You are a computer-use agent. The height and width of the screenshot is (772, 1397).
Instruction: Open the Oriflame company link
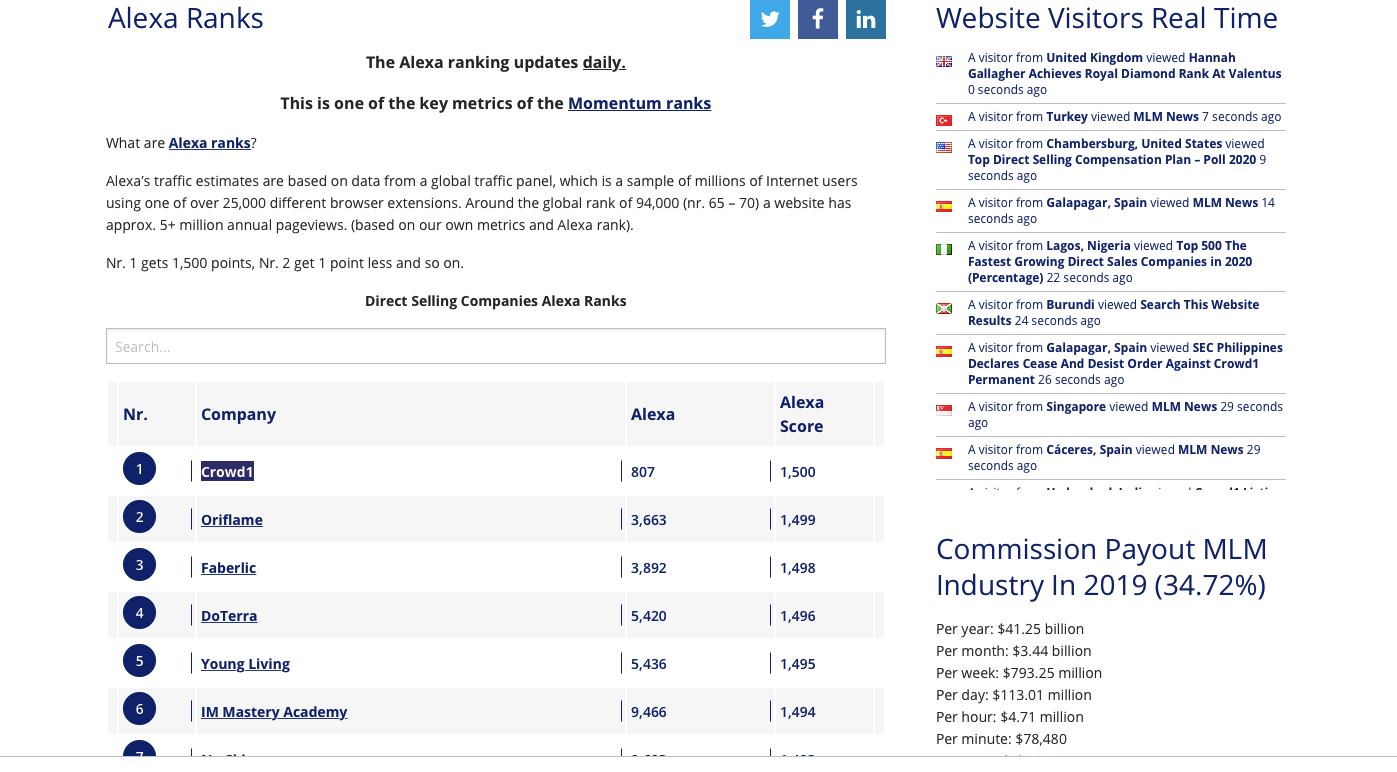(232, 520)
